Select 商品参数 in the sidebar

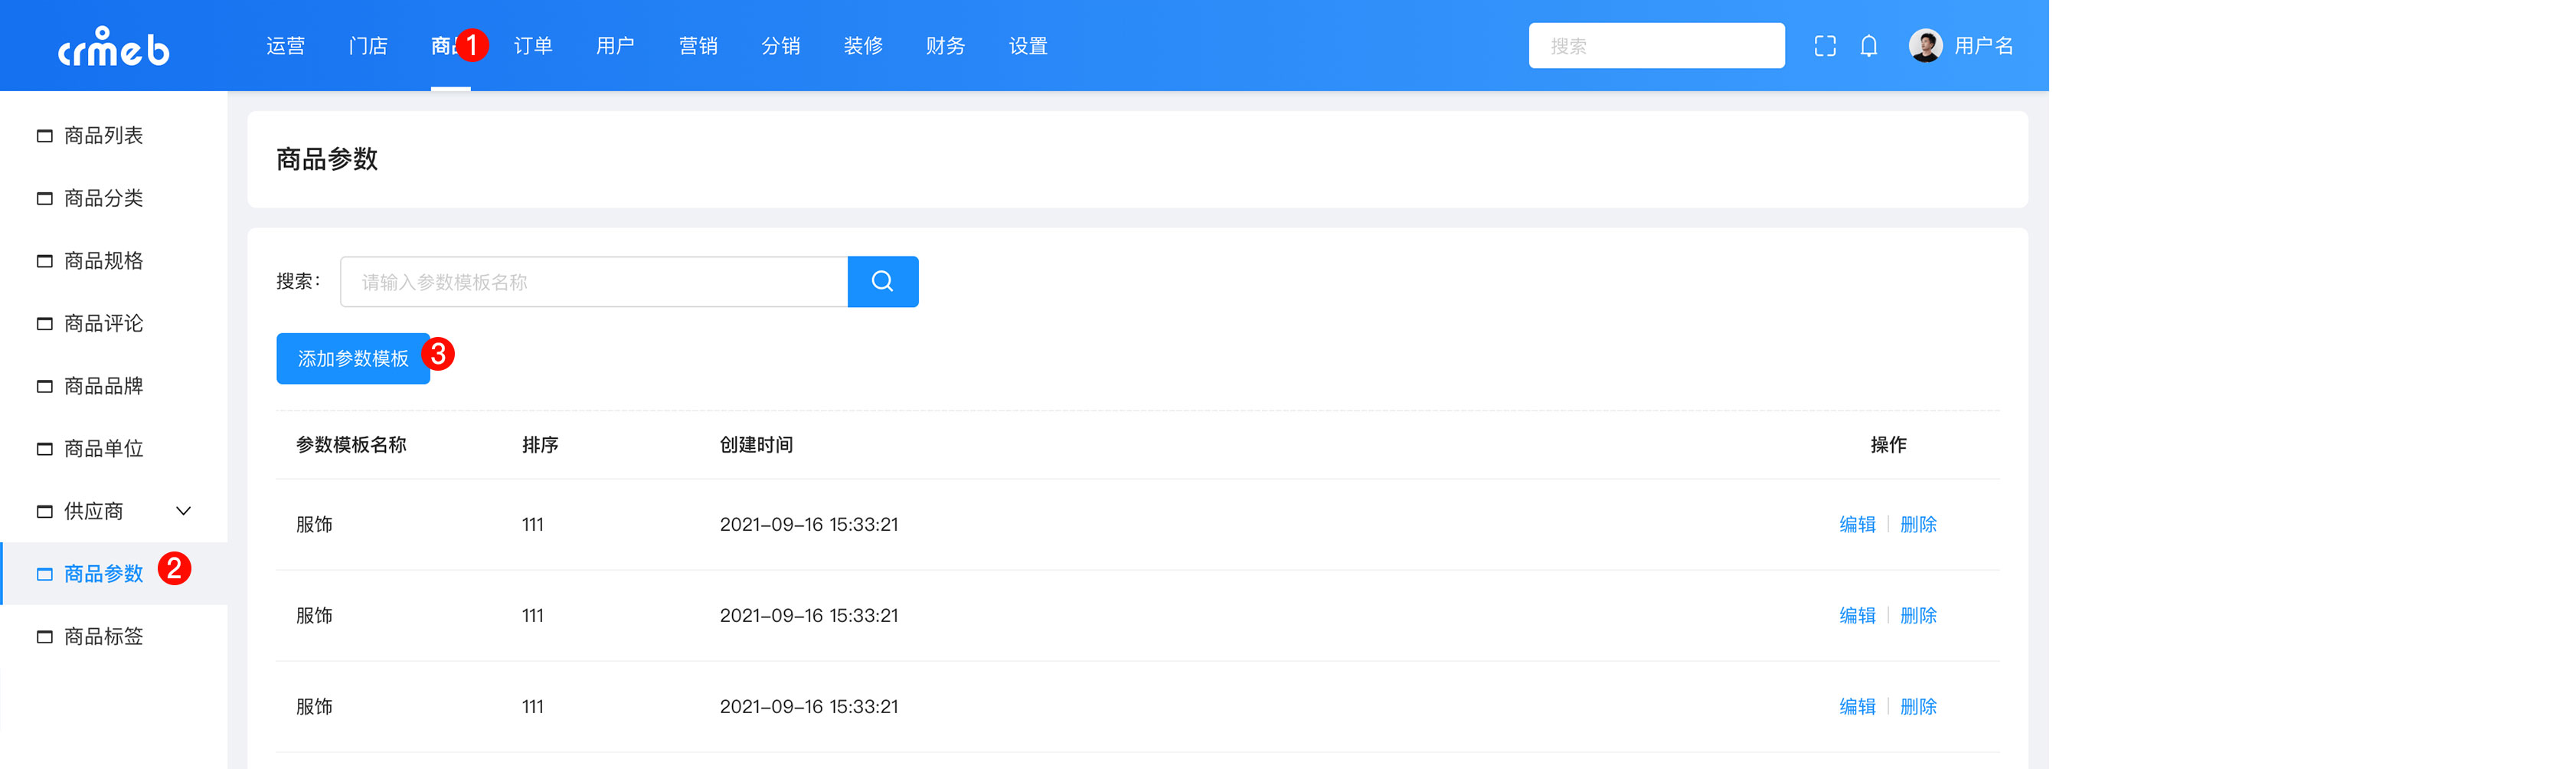click(x=104, y=574)
